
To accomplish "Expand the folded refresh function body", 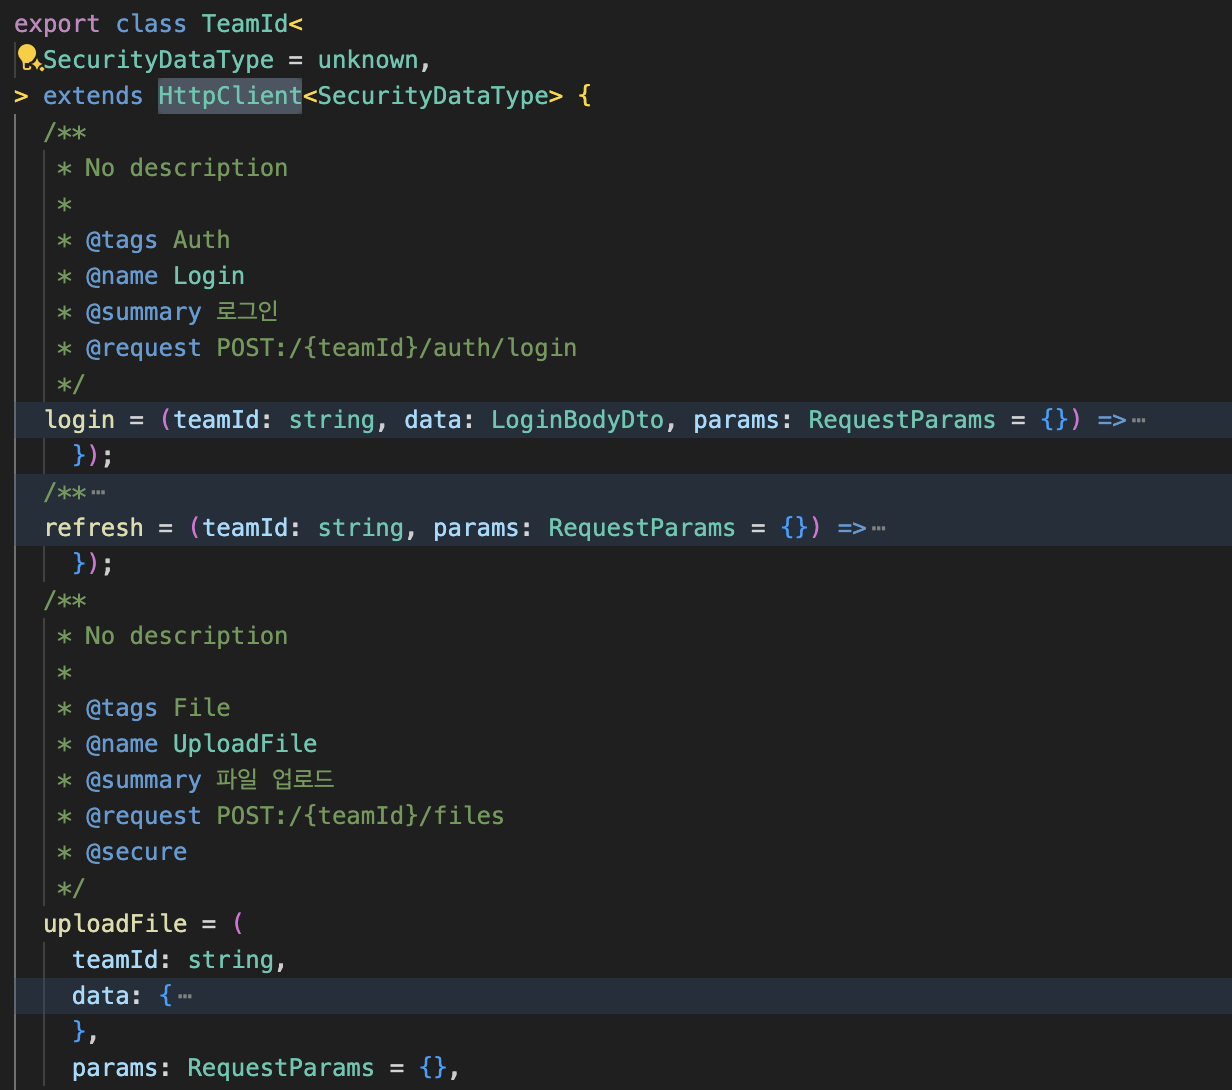I will (x=878, y=529).
